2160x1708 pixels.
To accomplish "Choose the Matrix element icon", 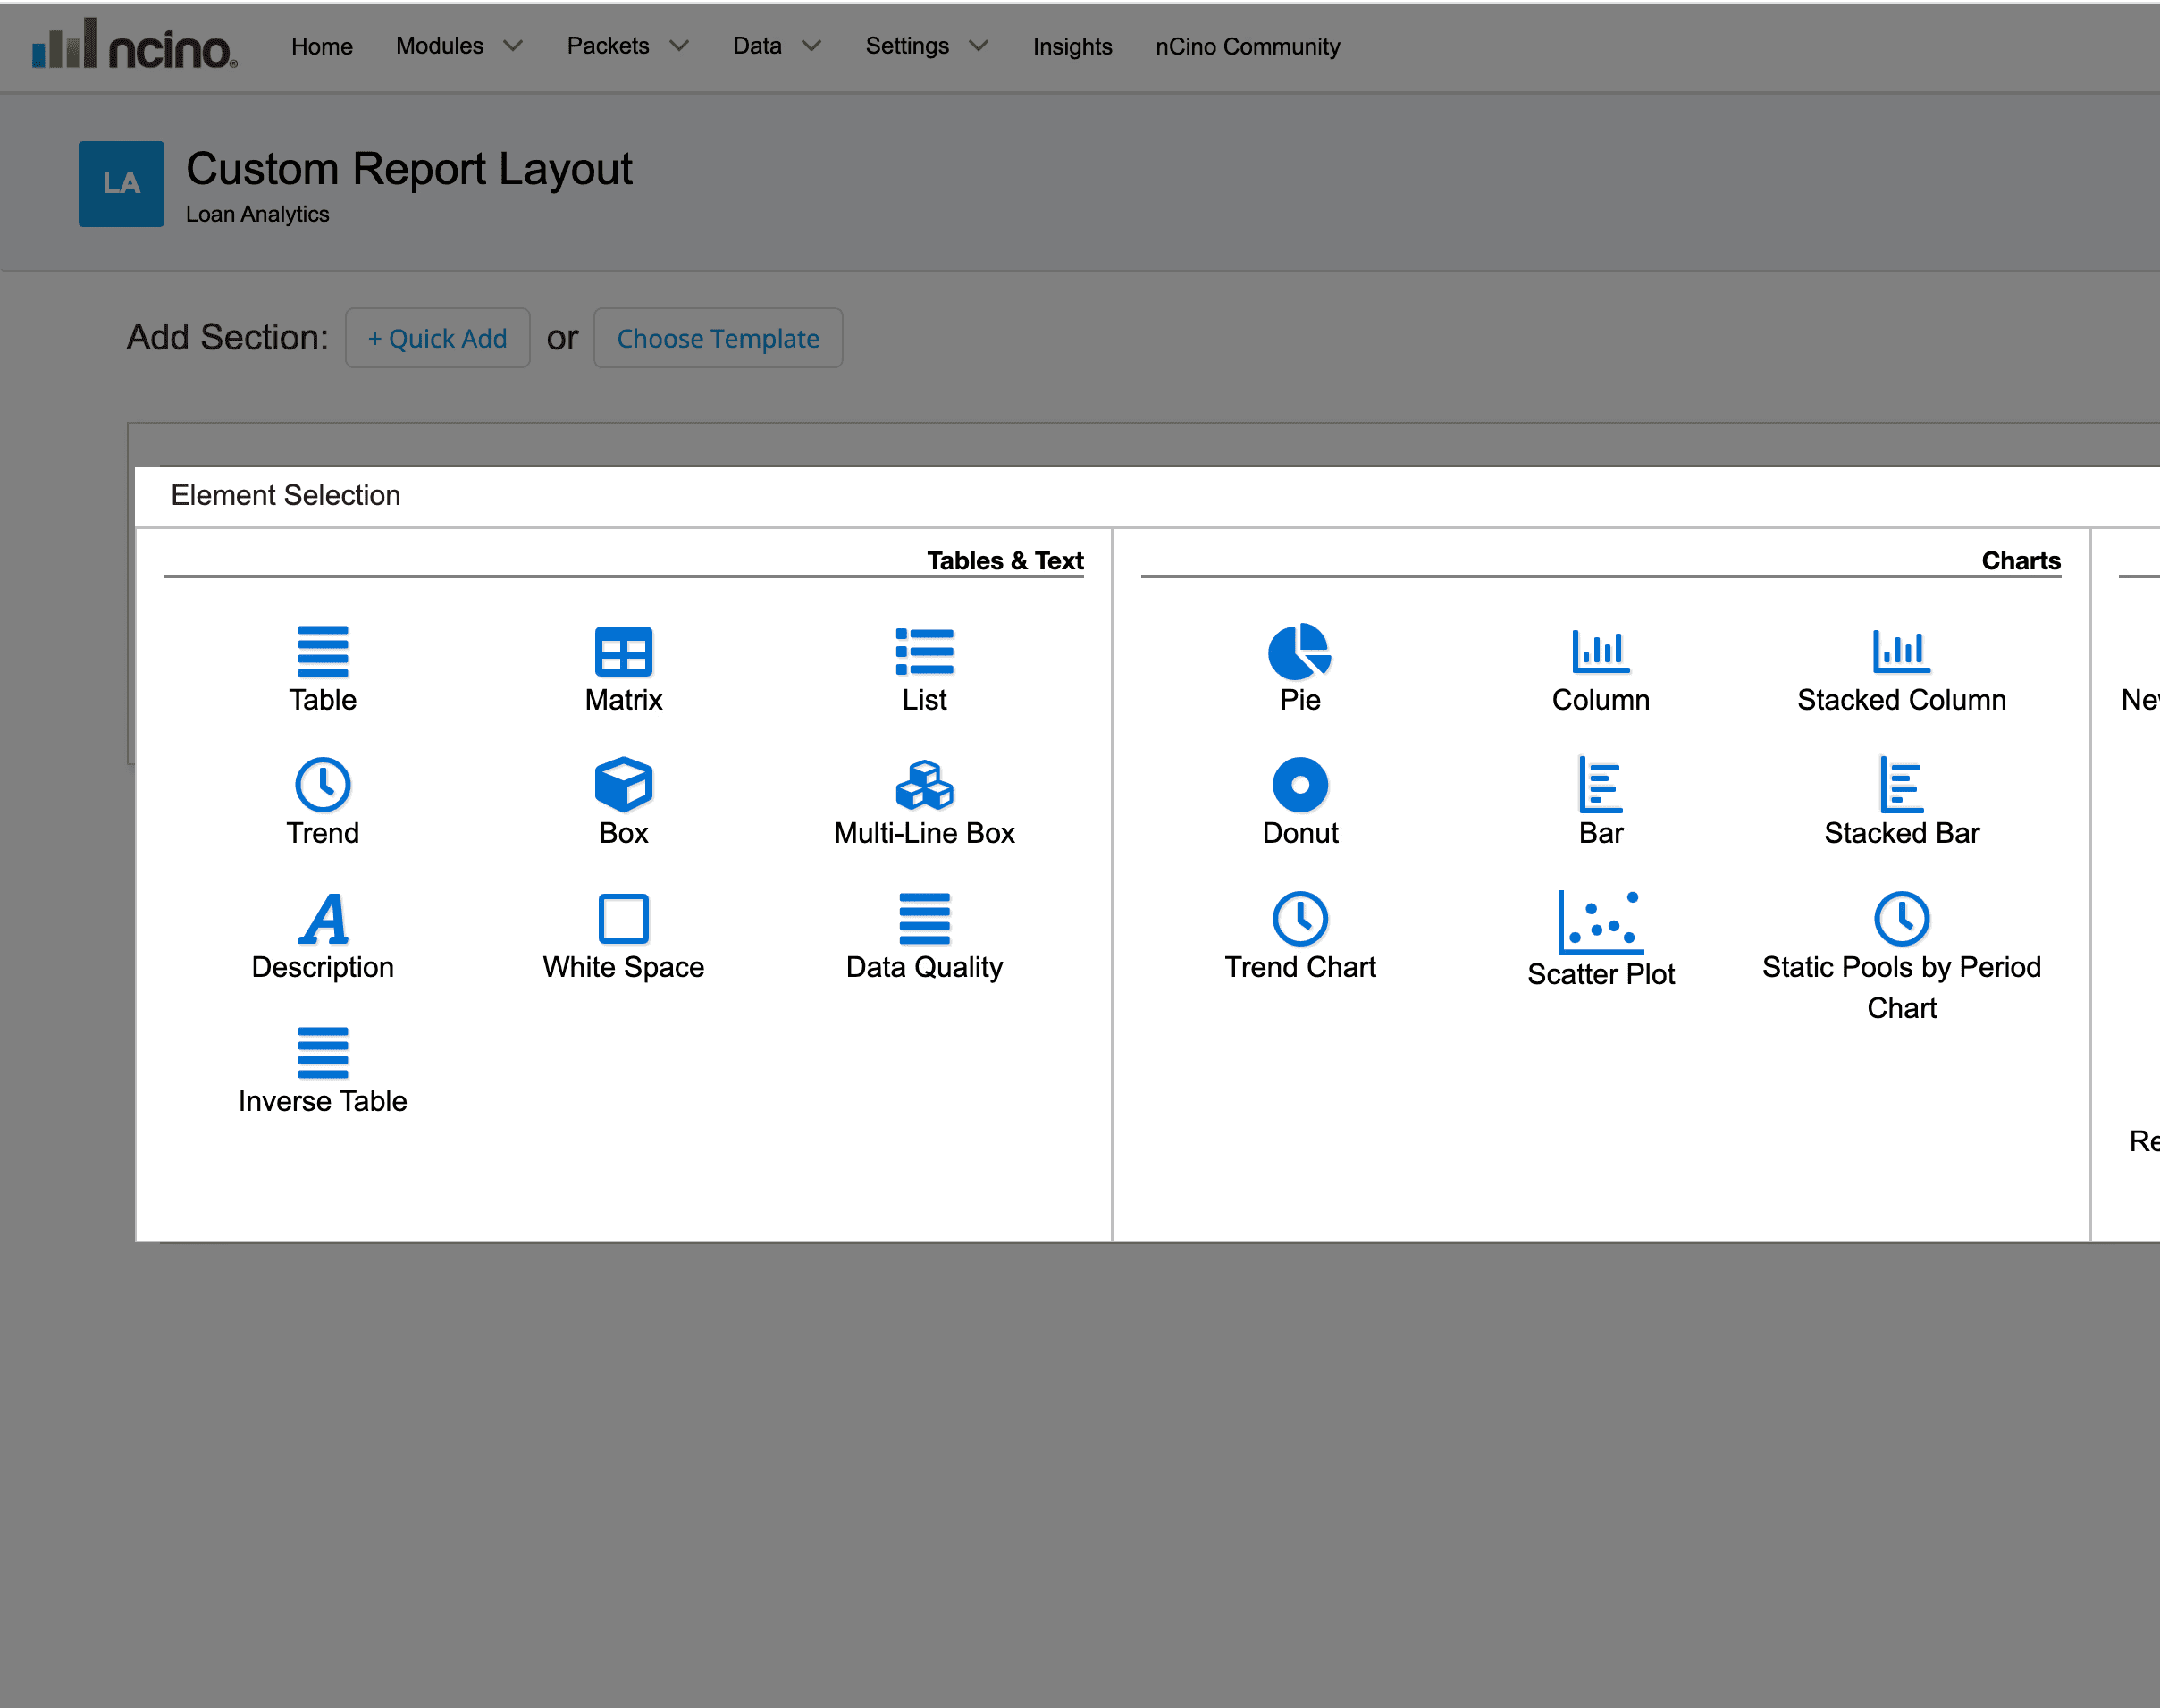I will [623, 652].
